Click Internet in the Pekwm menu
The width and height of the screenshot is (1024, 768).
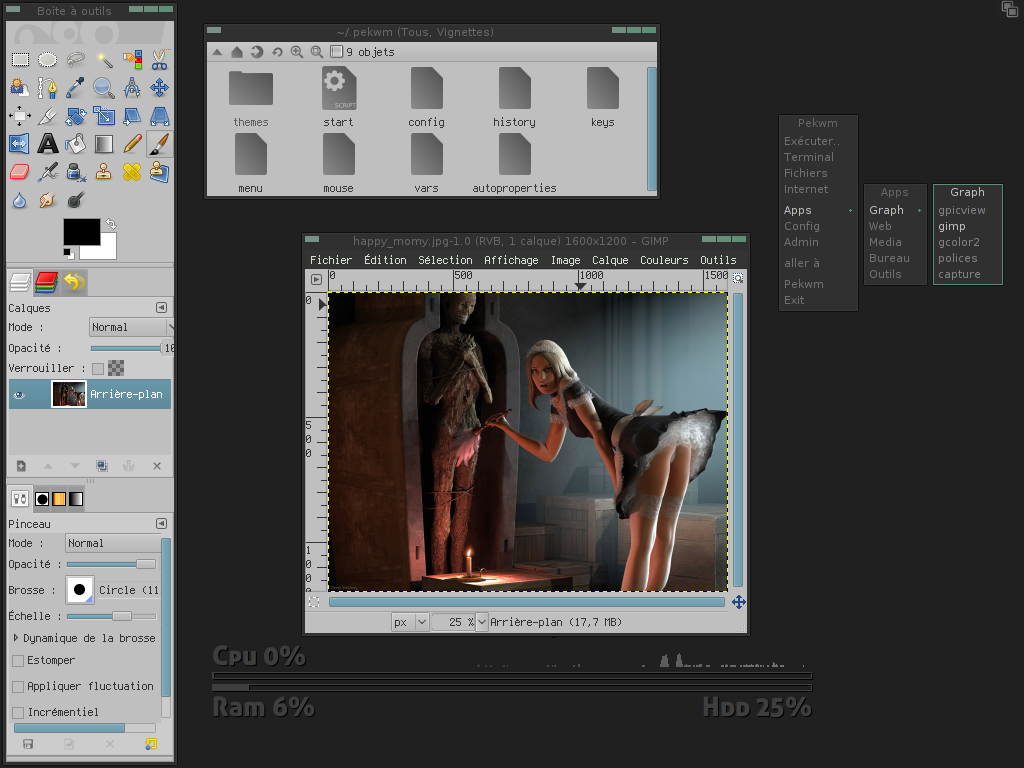[806, 189]
